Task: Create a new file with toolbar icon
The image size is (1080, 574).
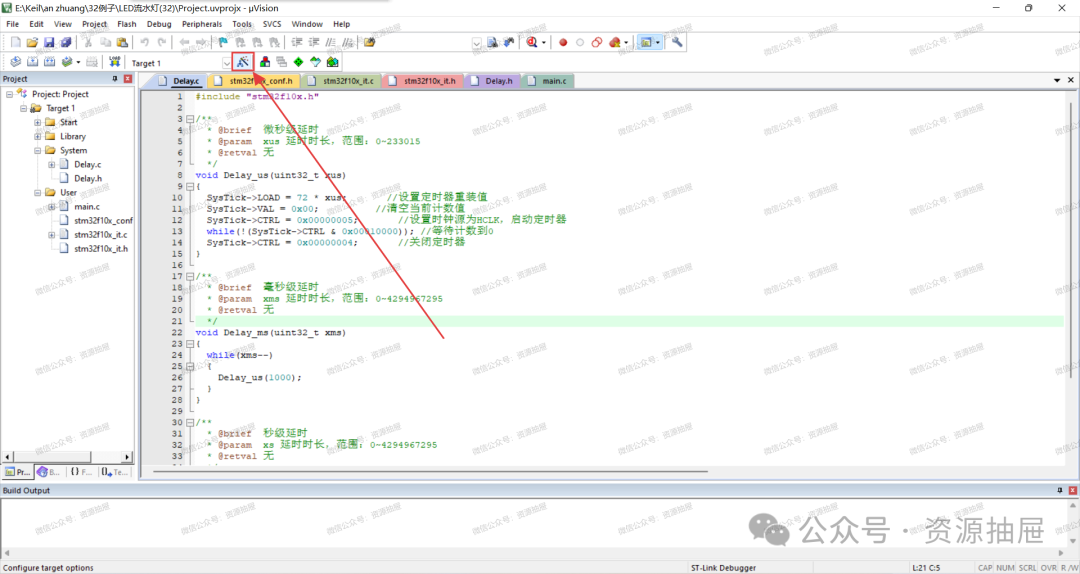Action: 16,42
